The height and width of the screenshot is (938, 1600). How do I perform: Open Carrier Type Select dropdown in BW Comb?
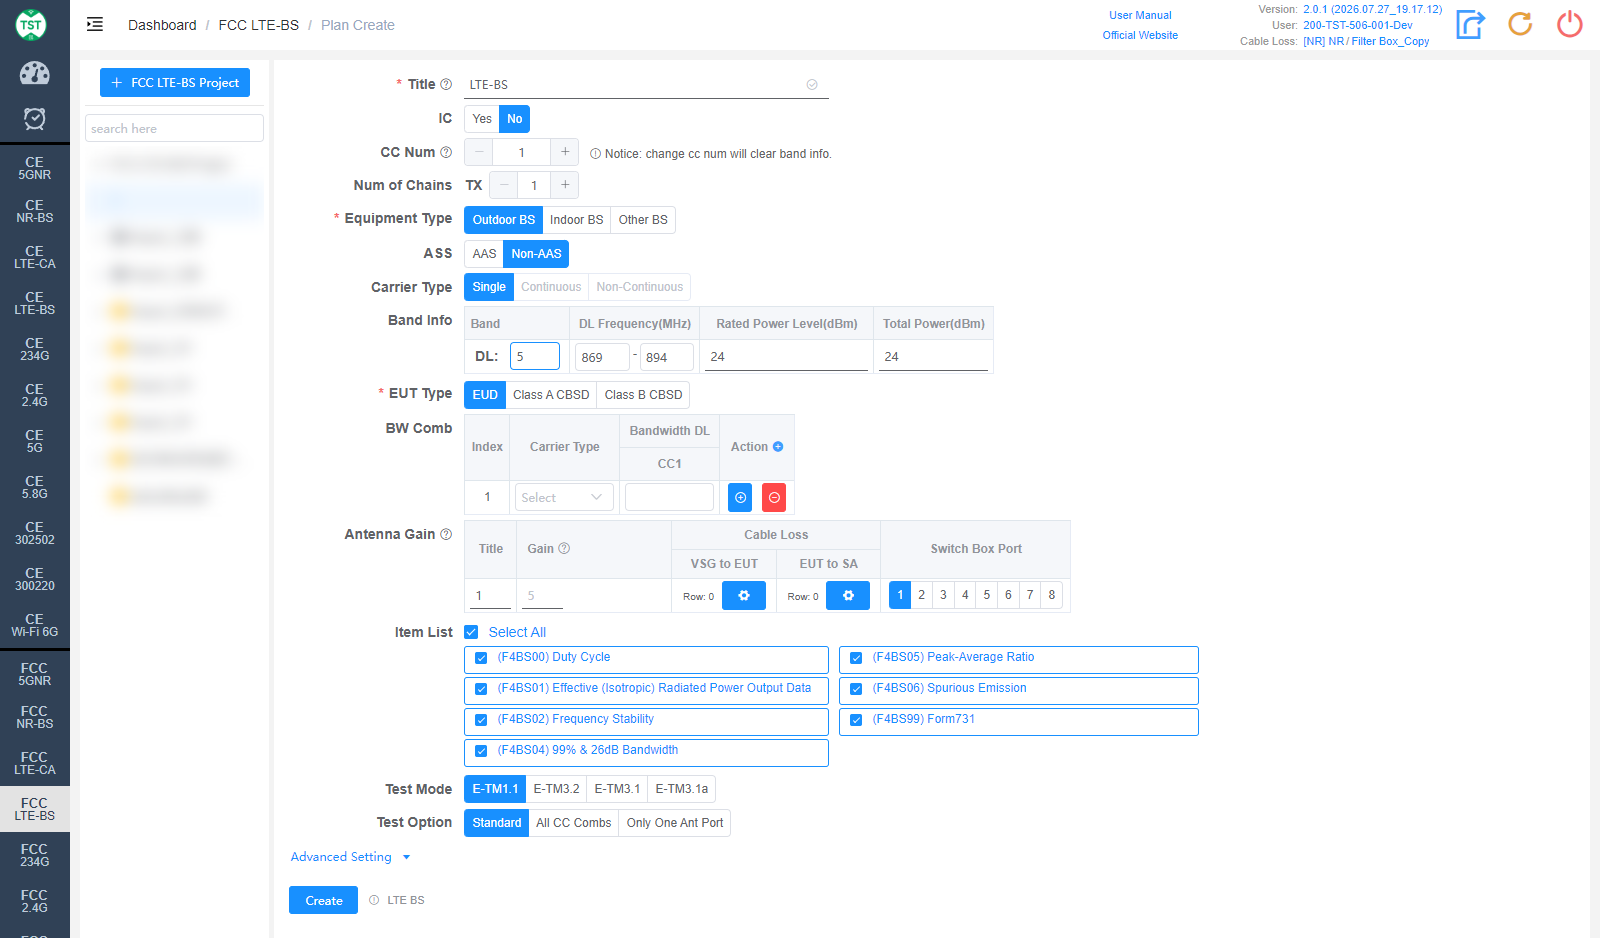(x=564, y=497)
